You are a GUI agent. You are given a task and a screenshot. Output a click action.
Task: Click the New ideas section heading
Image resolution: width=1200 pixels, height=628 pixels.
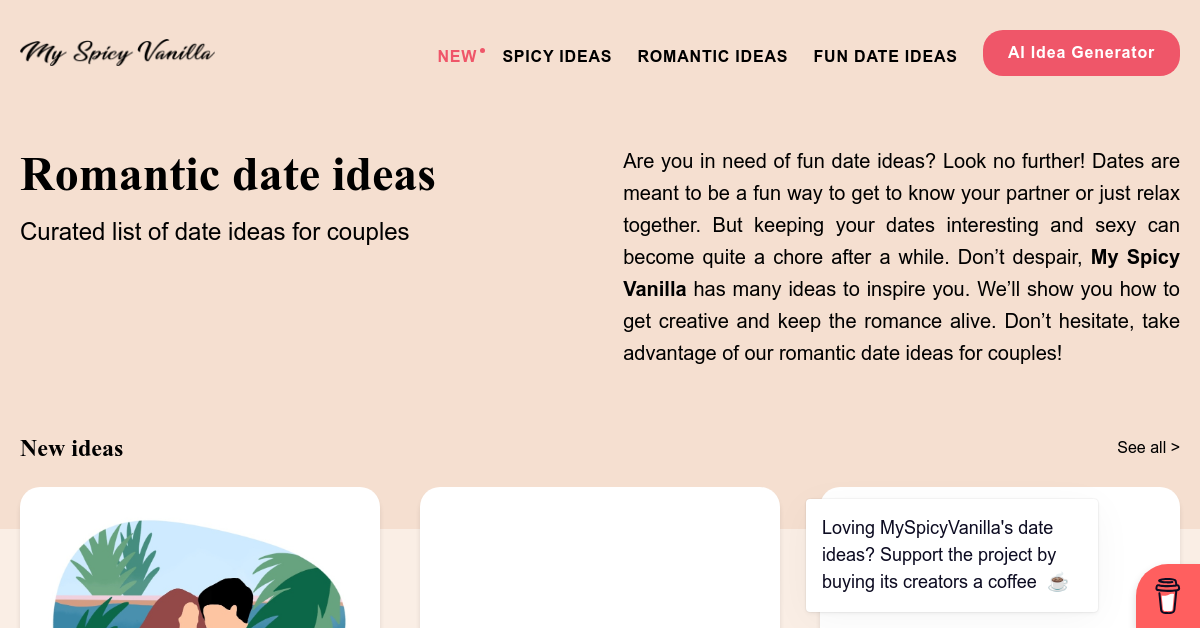(71, 448)
